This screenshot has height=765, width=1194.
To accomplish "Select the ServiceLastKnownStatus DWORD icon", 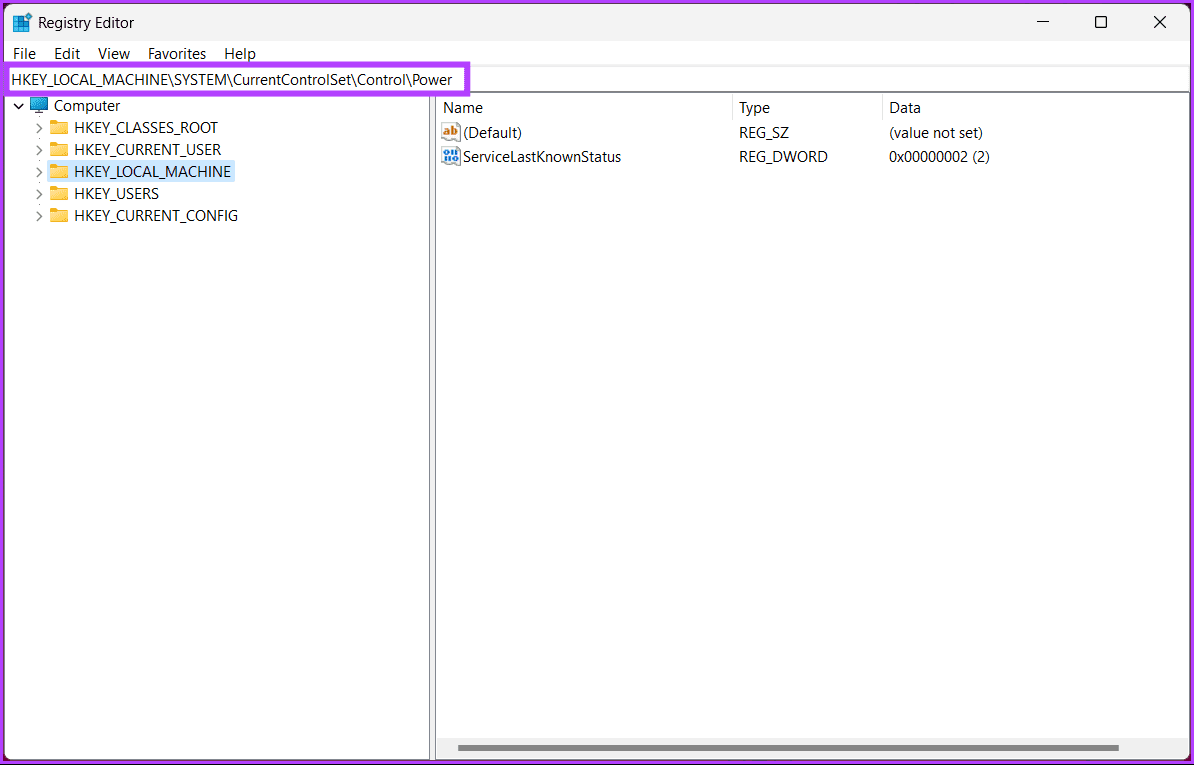I will [451, 157].
